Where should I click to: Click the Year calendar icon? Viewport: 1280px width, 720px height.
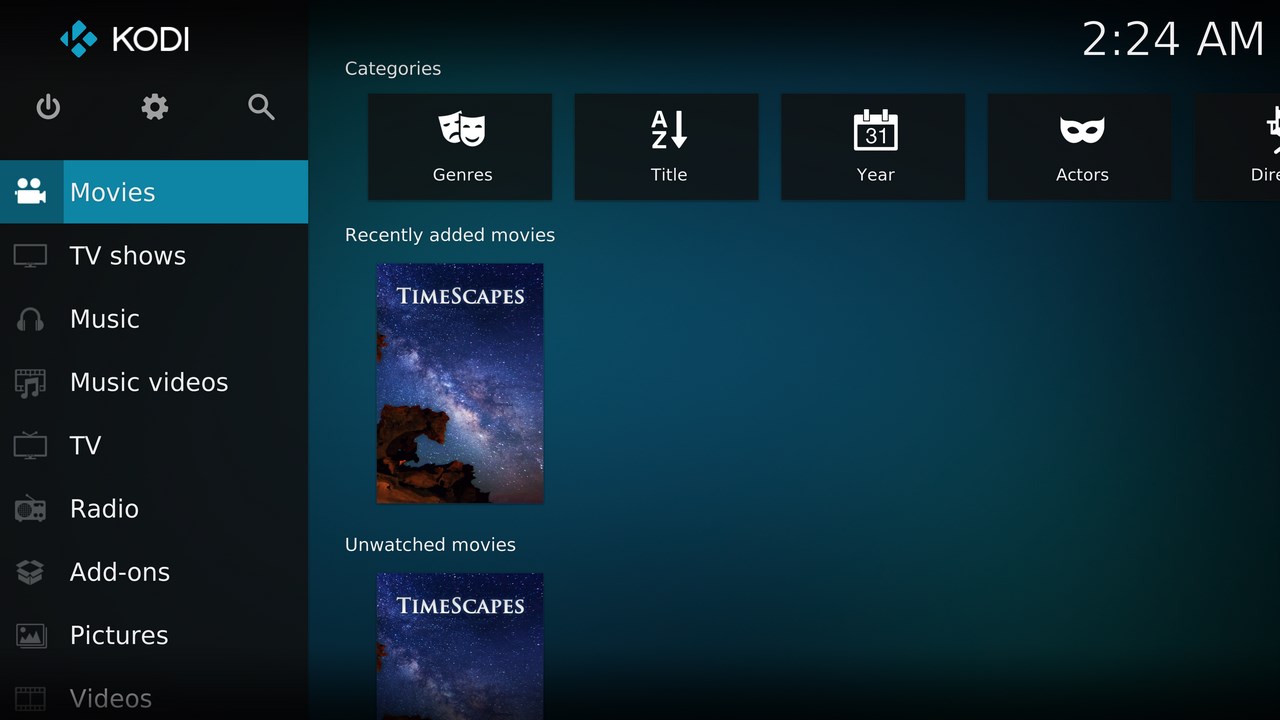pyautogui.click(x=876, y=130)
